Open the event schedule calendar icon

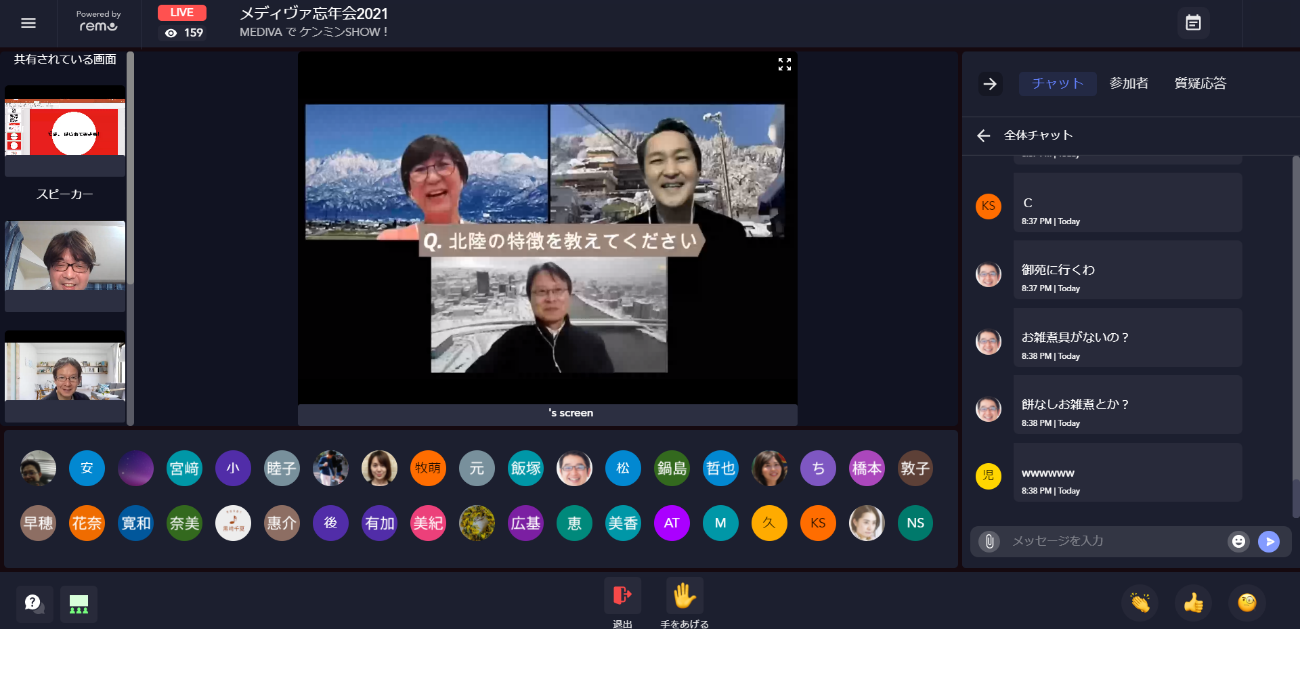[1193, 23]
